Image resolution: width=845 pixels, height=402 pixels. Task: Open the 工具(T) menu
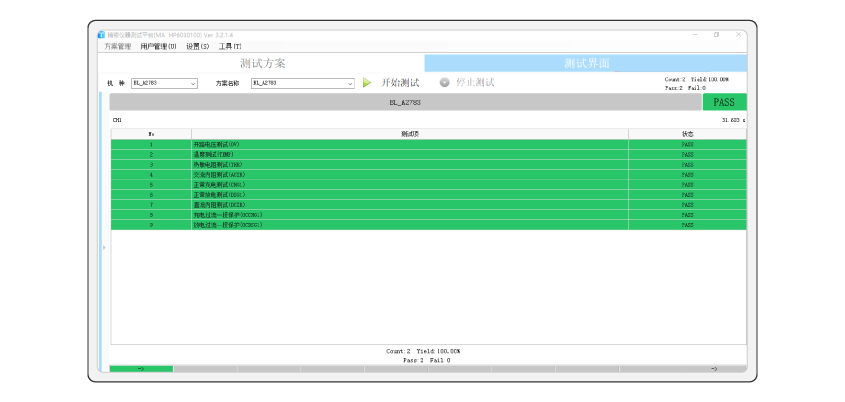[x=231, y=46]
